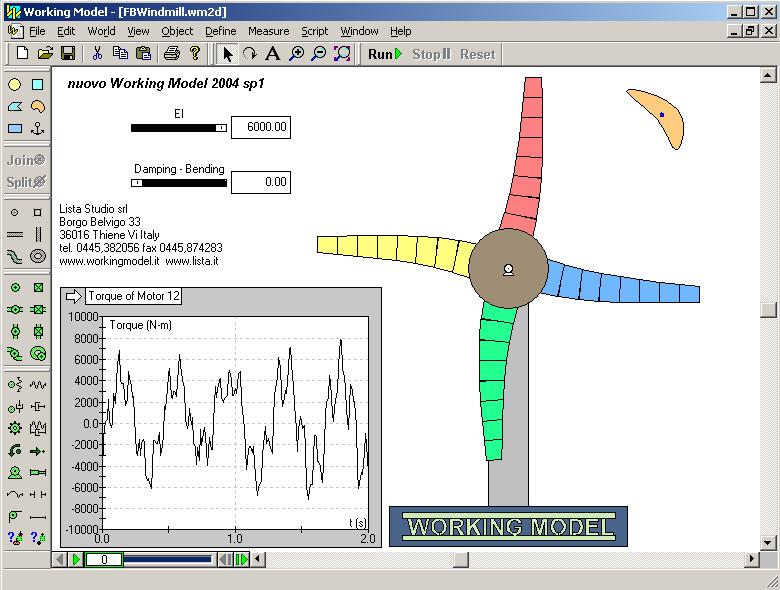Select the Closed Curved Slot Joint tool
This screenshot has width=780, height=590.
click(x=38, y=353)
